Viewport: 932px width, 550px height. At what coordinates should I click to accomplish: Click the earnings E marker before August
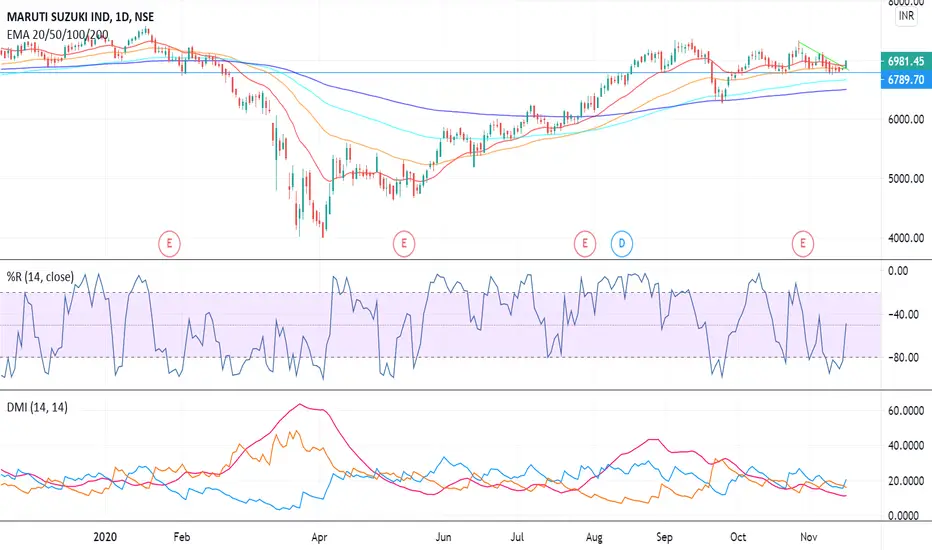(x=585, y=243)
